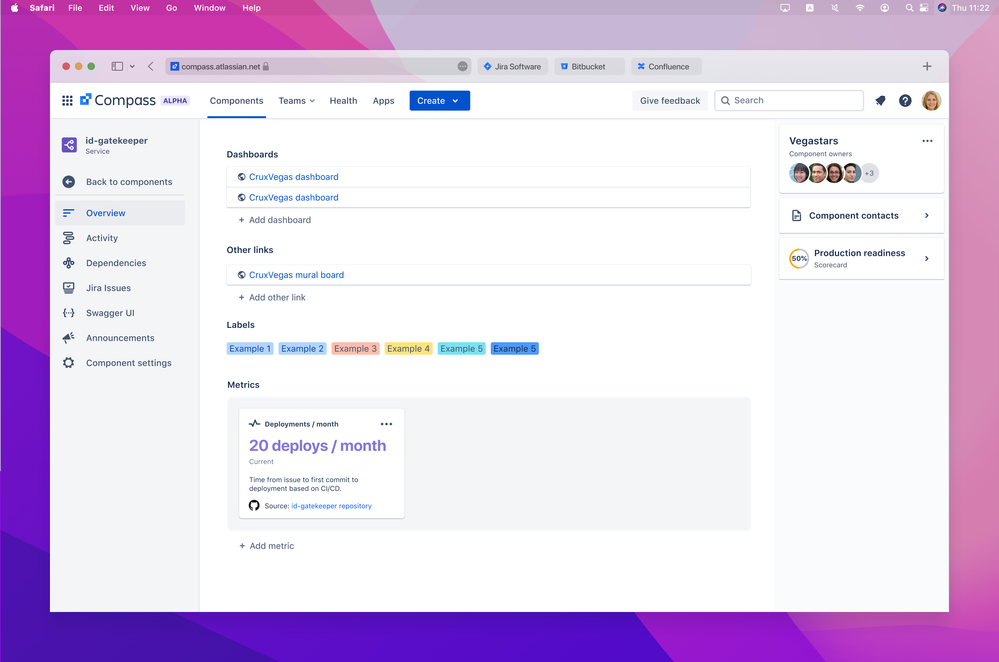Open the CruxVegas mural board link
Image resolution: width=999 pixels, height=662 pixels.
(296, 275)
